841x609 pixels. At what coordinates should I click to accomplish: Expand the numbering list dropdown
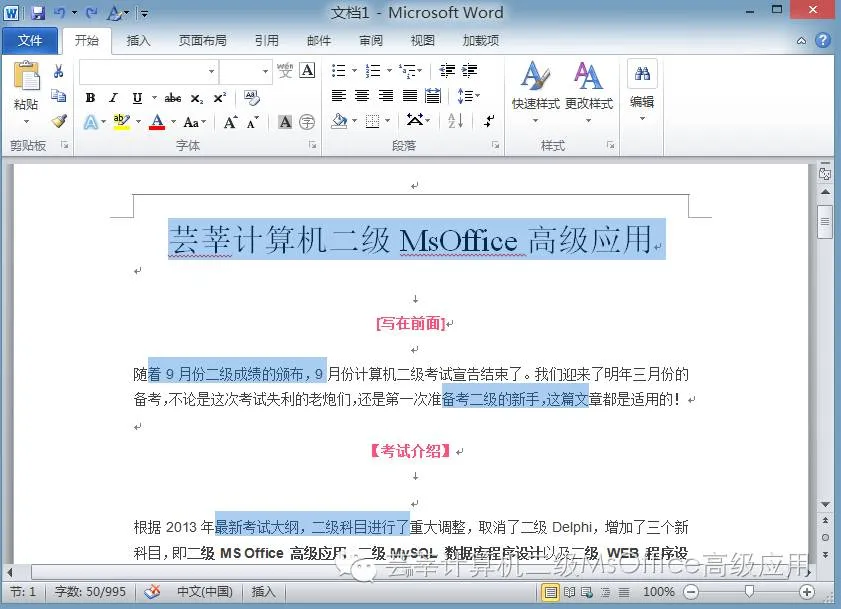pos(389,70)
